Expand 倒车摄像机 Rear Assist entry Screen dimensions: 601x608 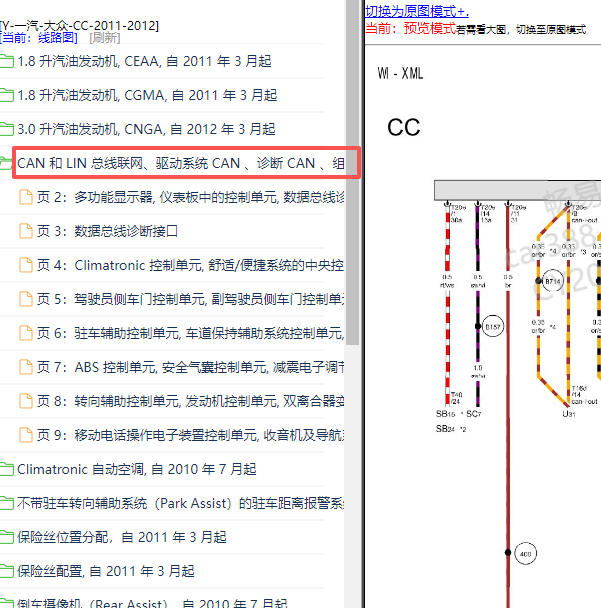pyautogui.click(x=152, y=603)
